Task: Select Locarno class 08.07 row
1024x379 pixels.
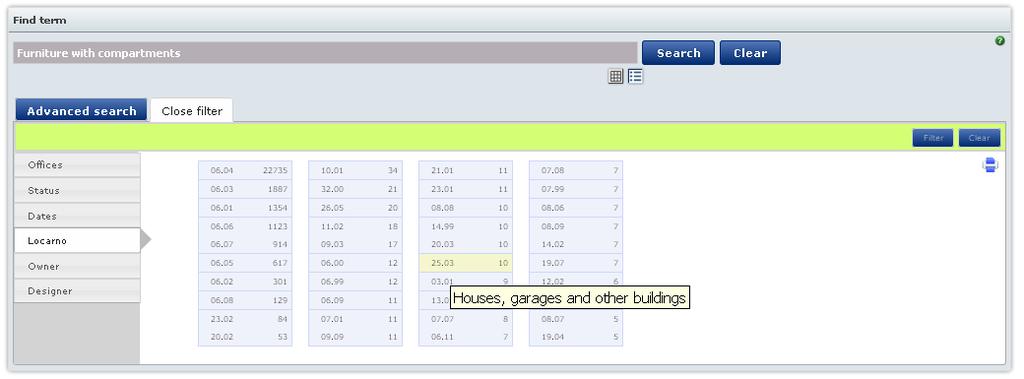Action: point(576,319)
